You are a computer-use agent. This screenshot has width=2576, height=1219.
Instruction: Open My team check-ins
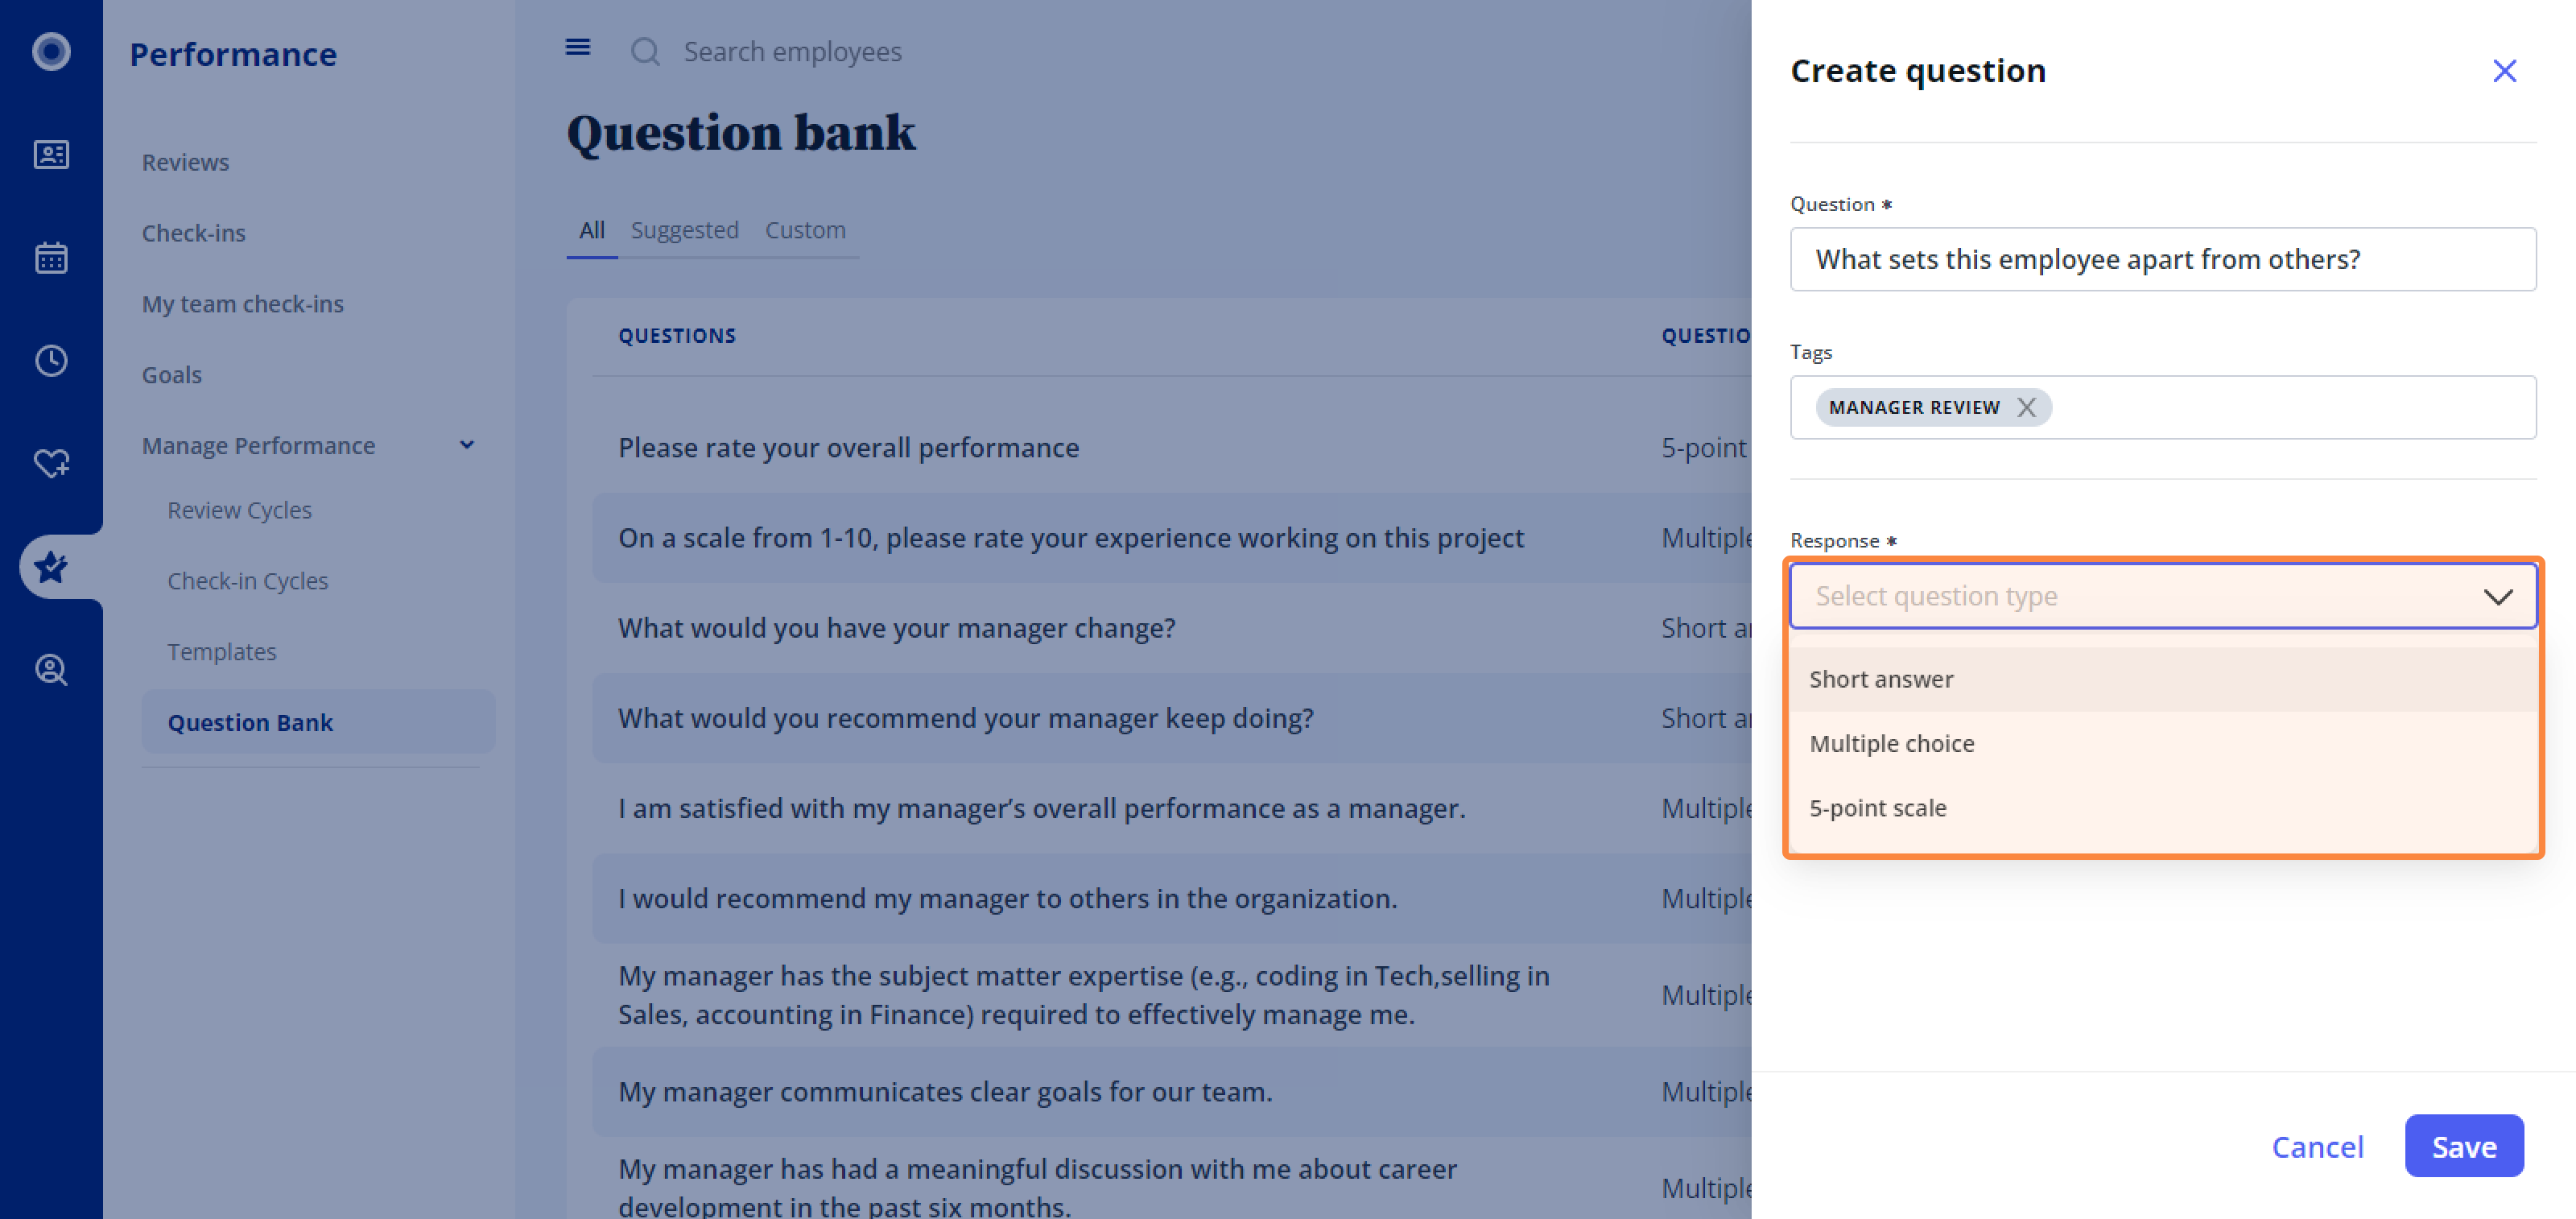[242, 304]
